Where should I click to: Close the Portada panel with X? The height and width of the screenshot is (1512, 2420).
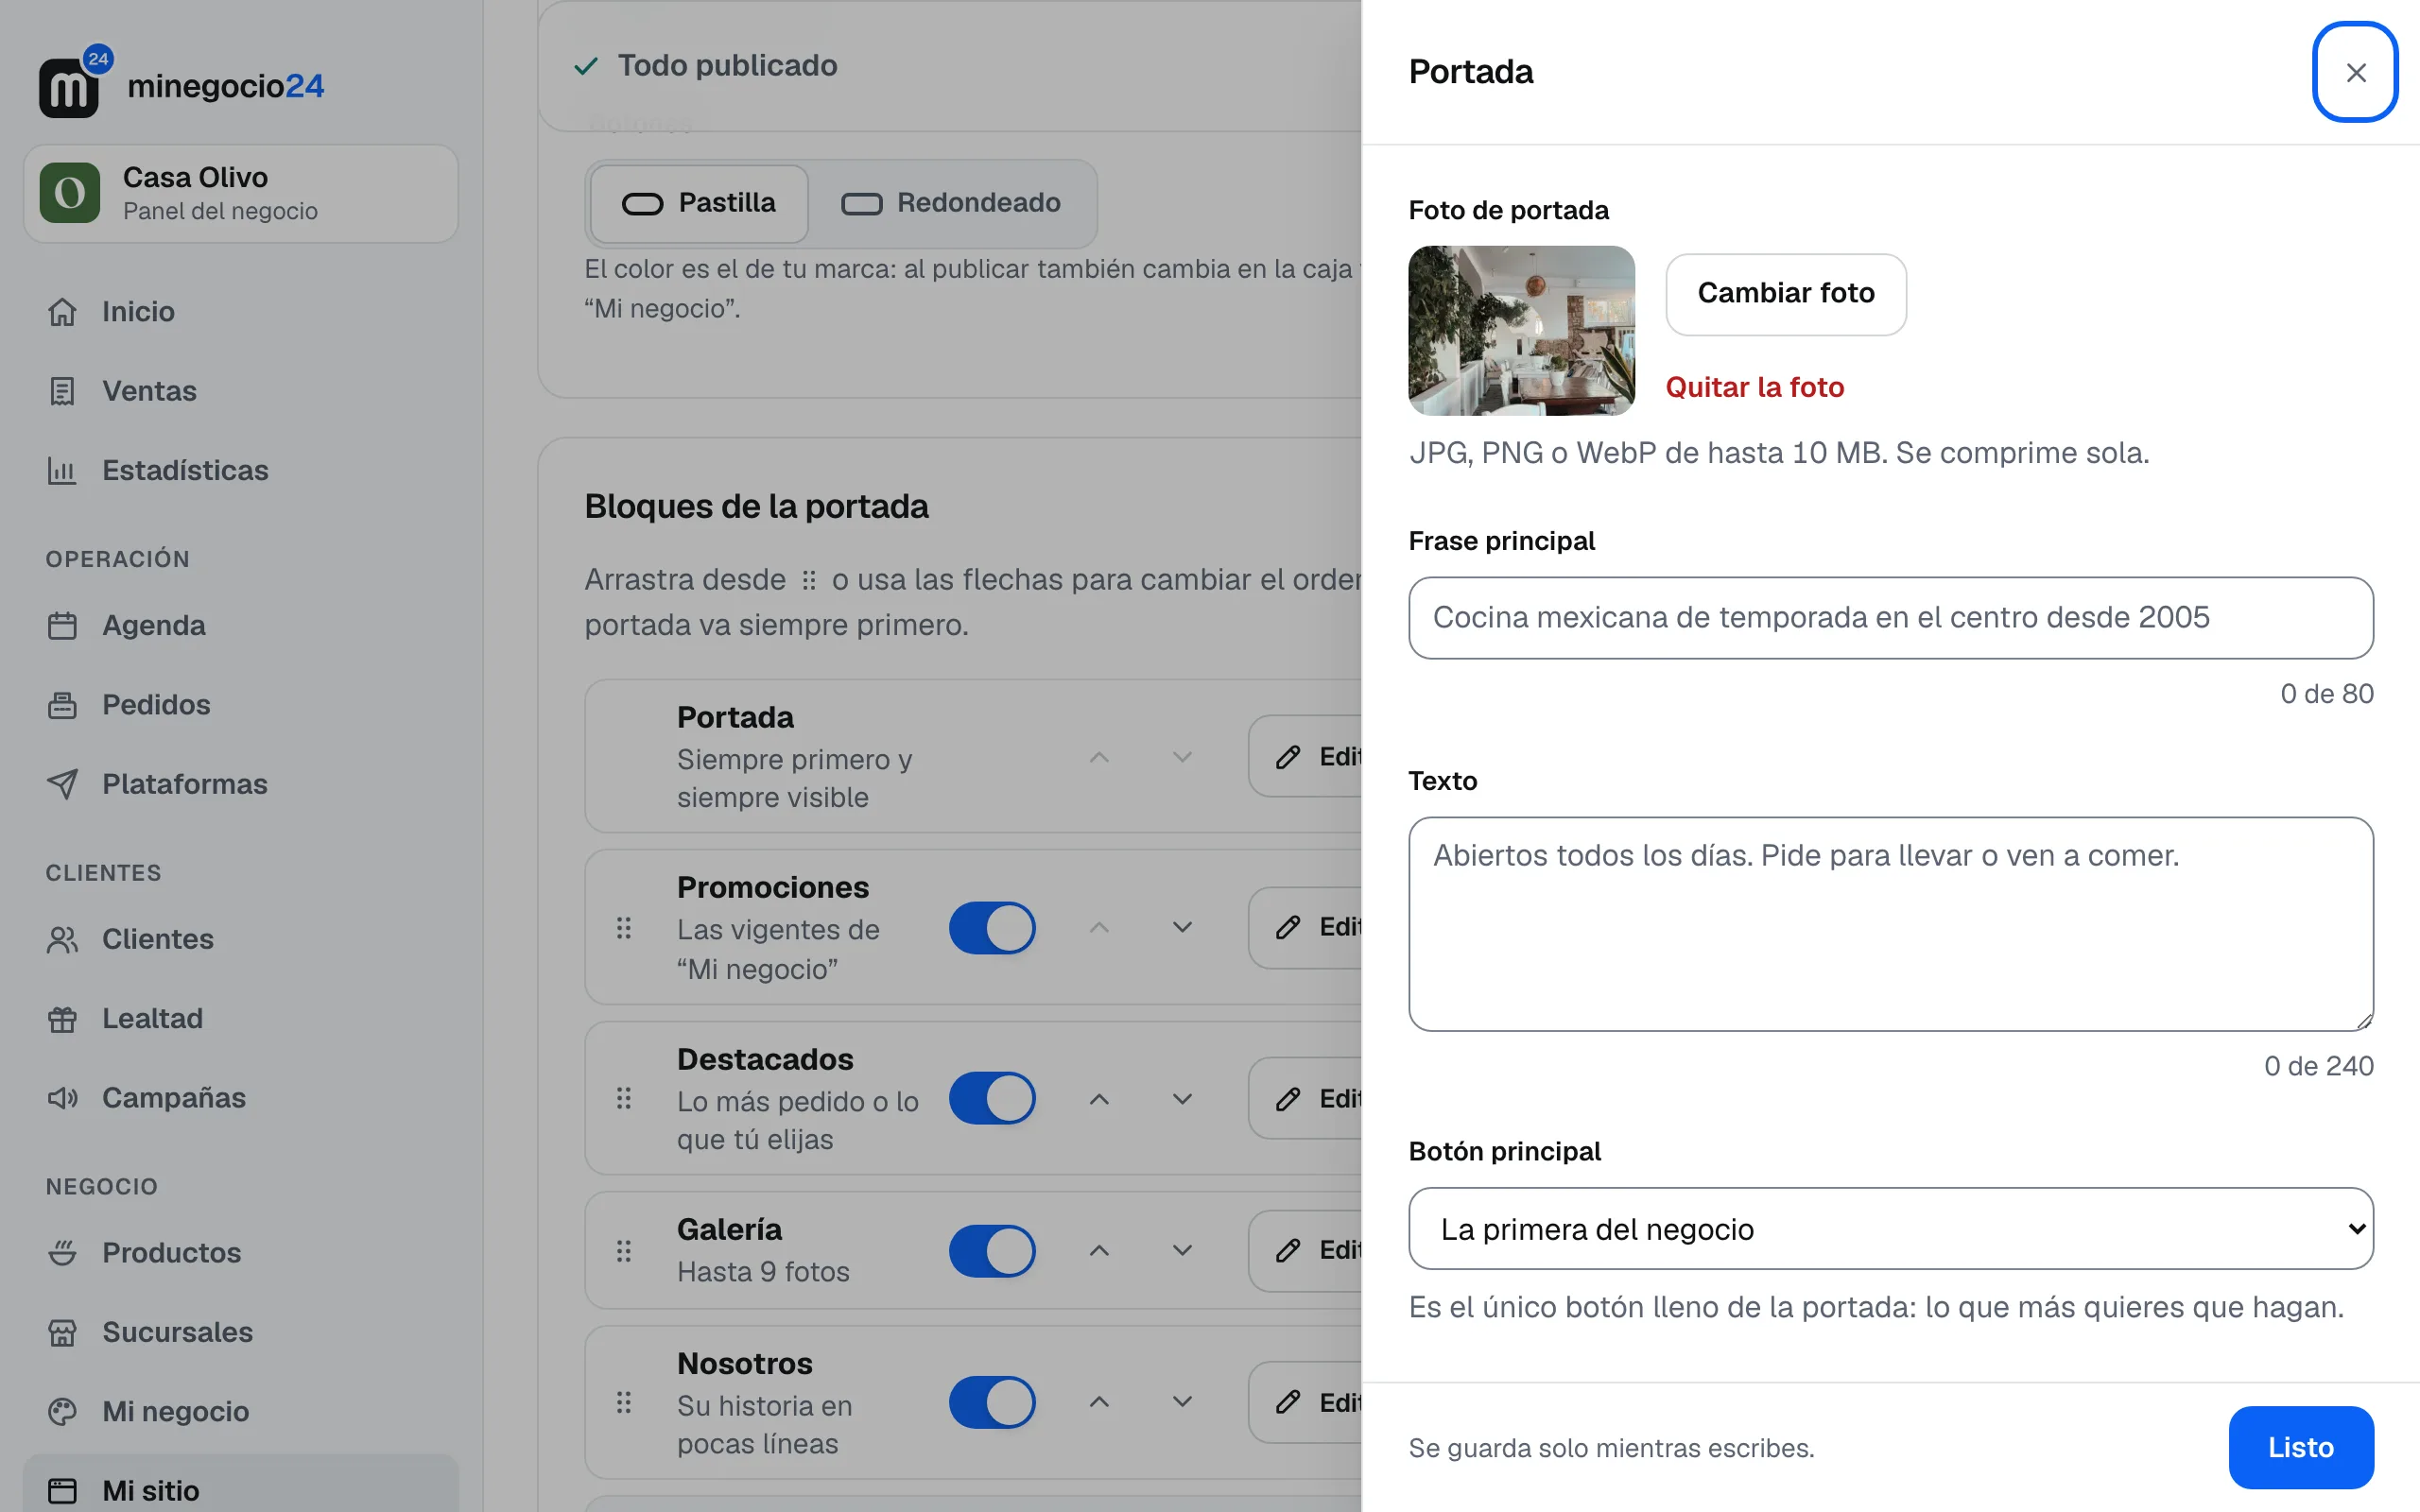pos(2355,72)
